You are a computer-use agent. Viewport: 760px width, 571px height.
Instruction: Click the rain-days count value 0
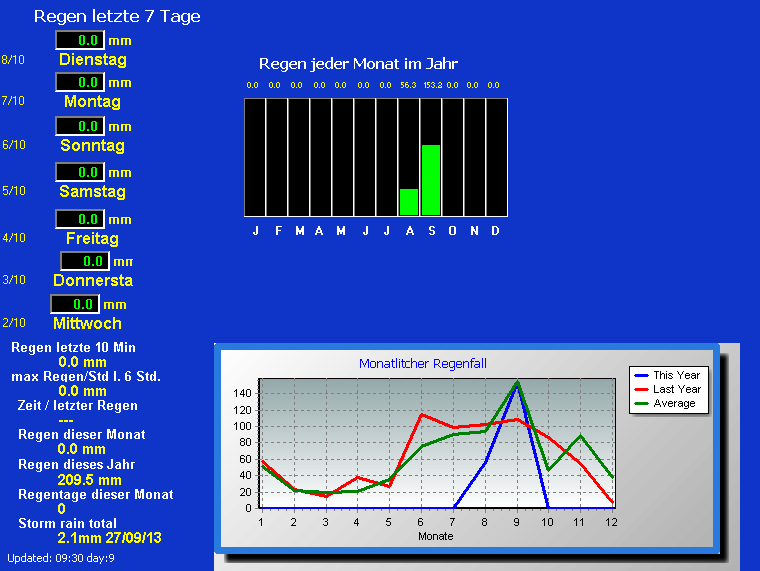click(x=62, y=509)
